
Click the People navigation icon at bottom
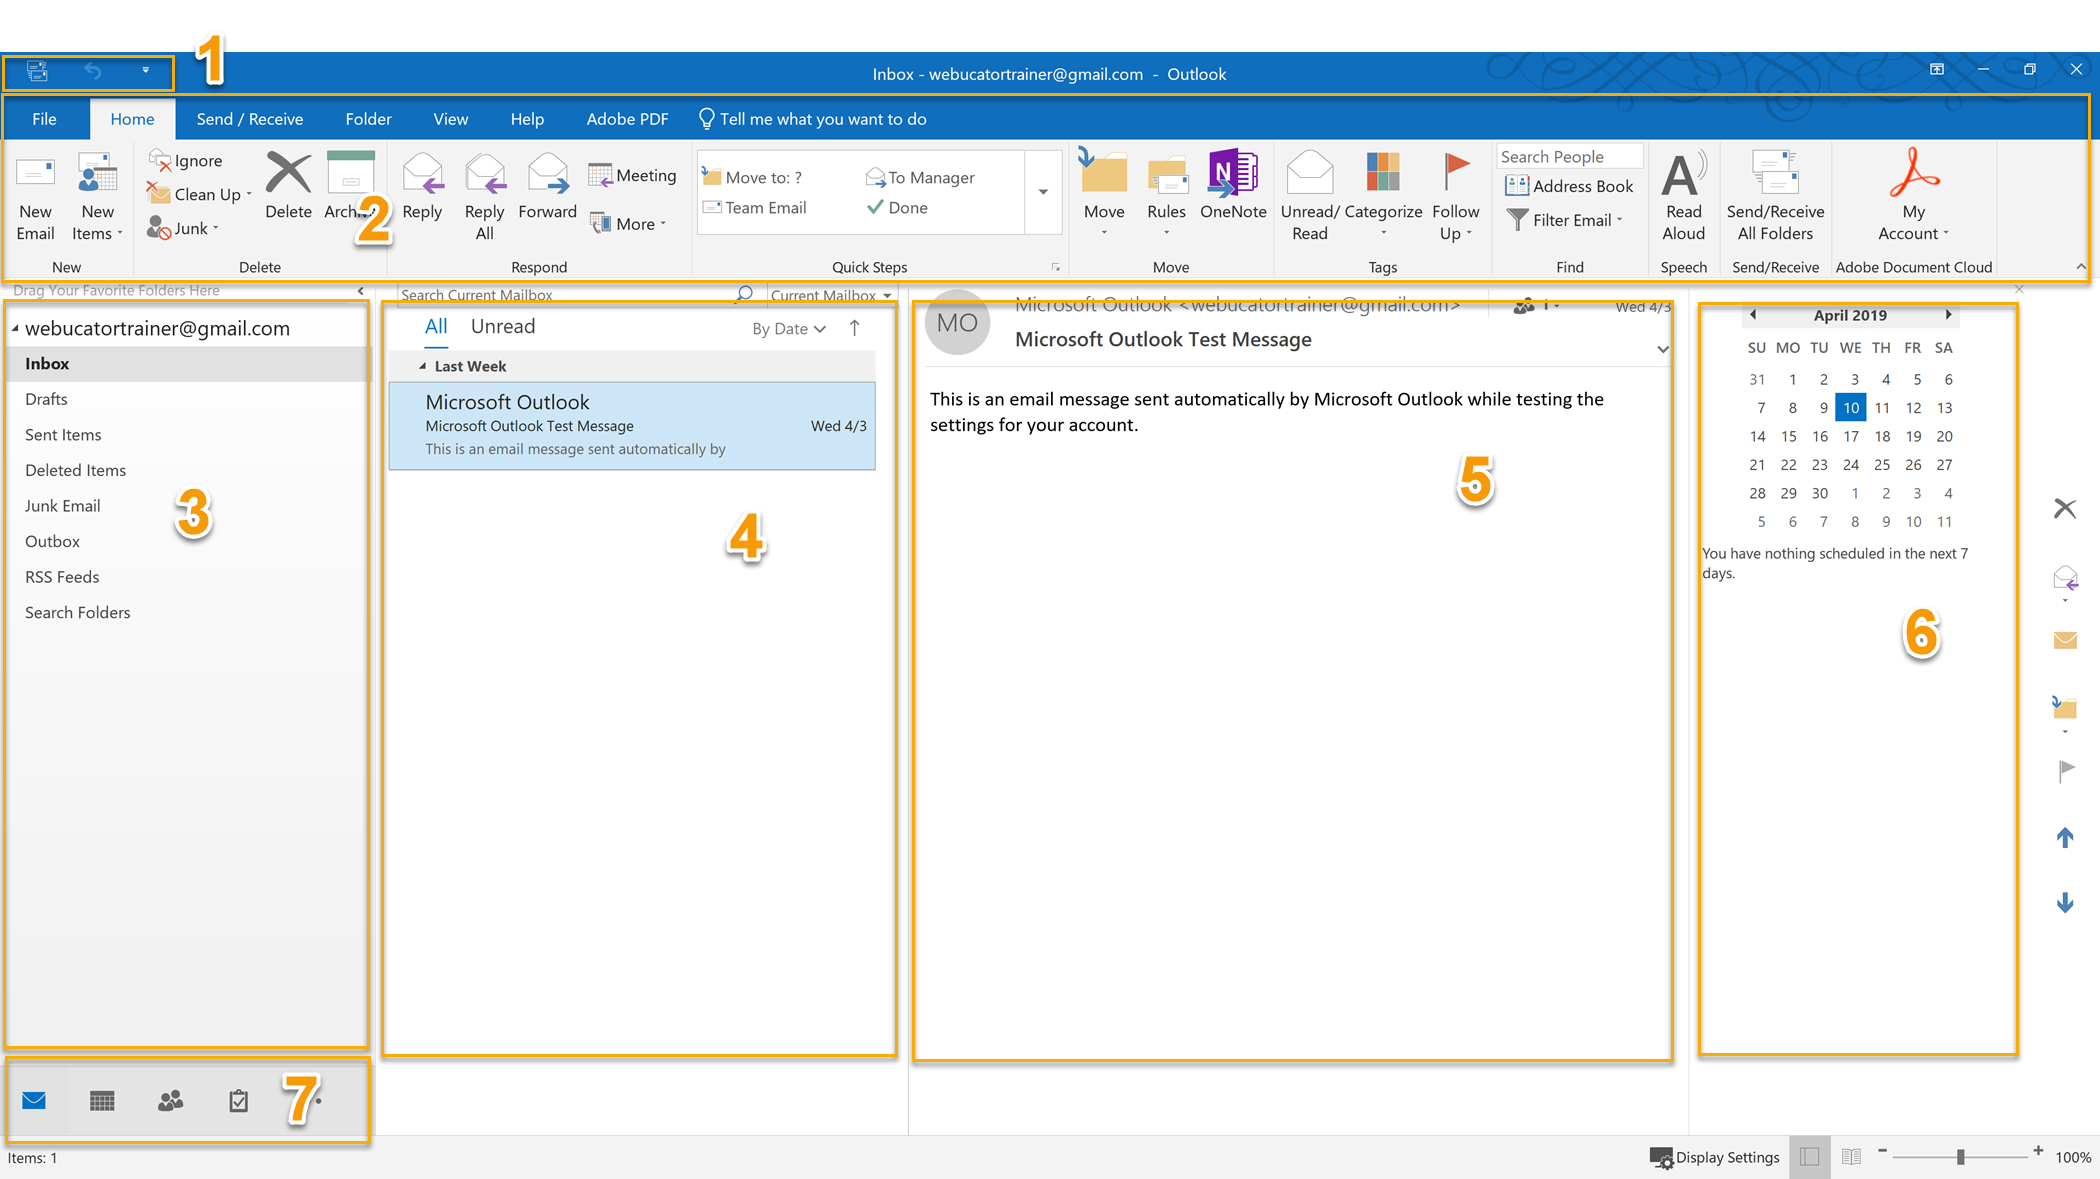pos(169,1100)
